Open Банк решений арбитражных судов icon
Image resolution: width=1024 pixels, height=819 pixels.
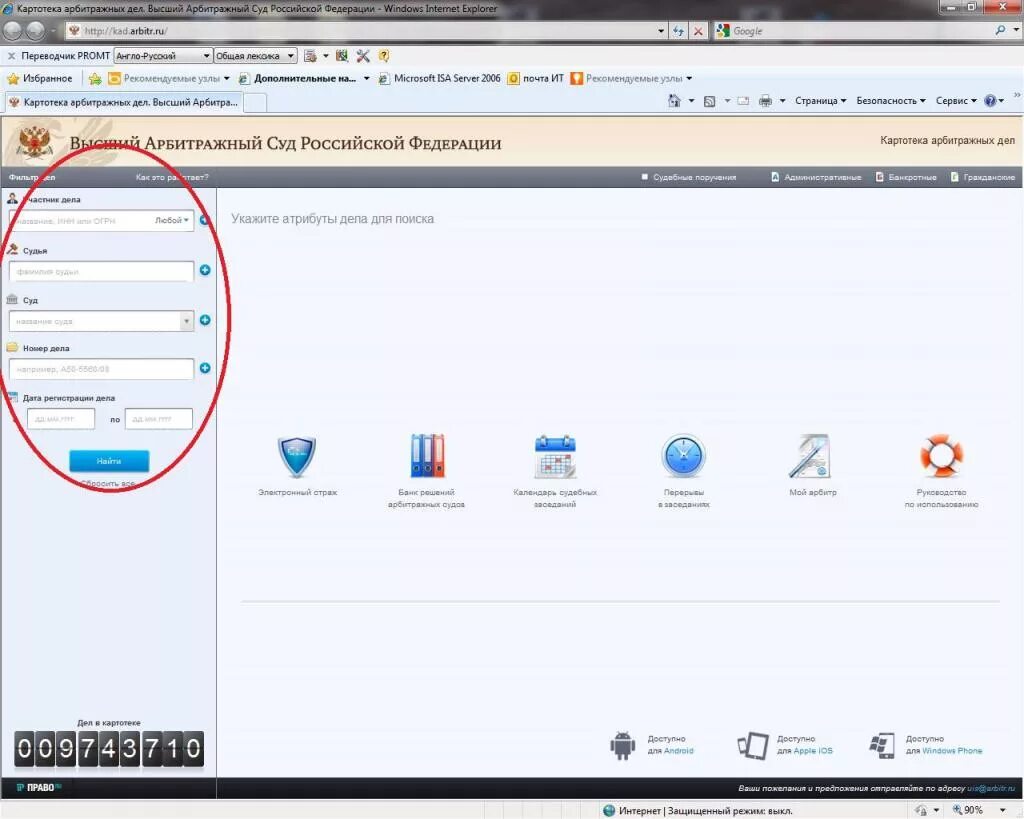point(427,456)
